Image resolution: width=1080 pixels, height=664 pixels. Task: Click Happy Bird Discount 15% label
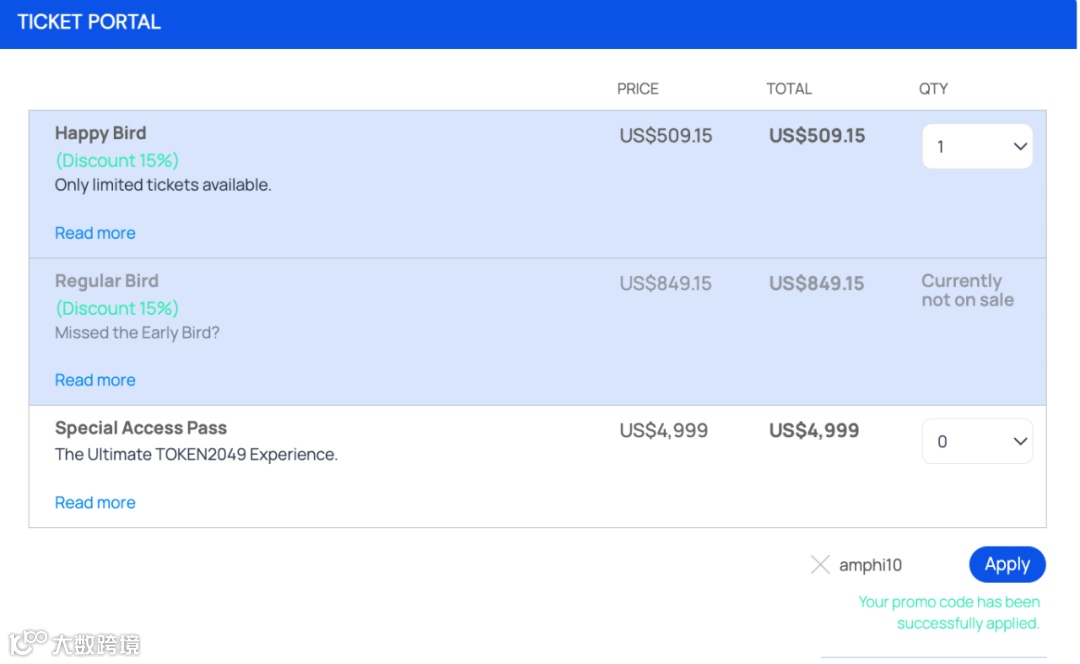click(x=117, y=160)
